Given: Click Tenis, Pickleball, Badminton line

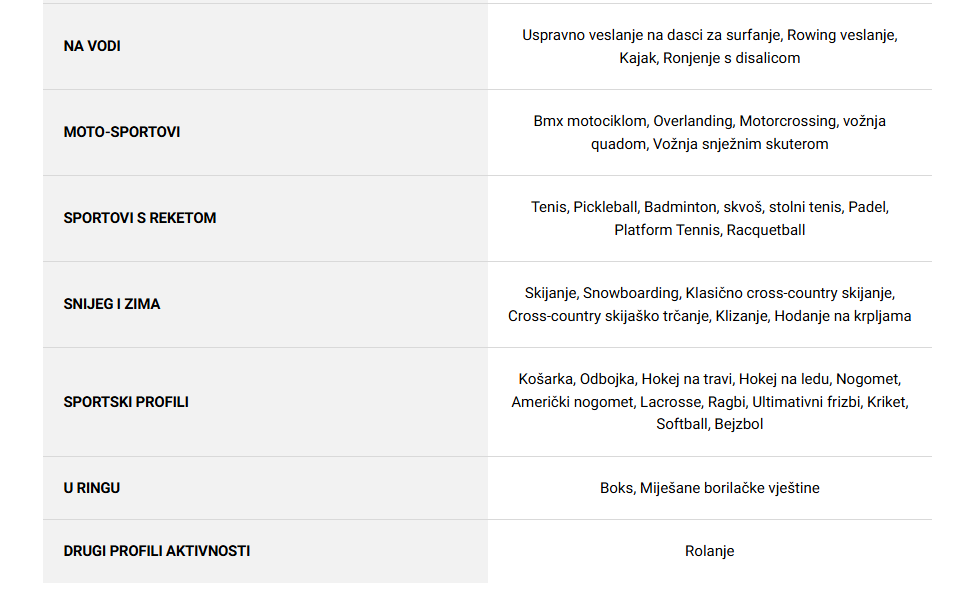Looking at the screenshot, I should (709, 208).
